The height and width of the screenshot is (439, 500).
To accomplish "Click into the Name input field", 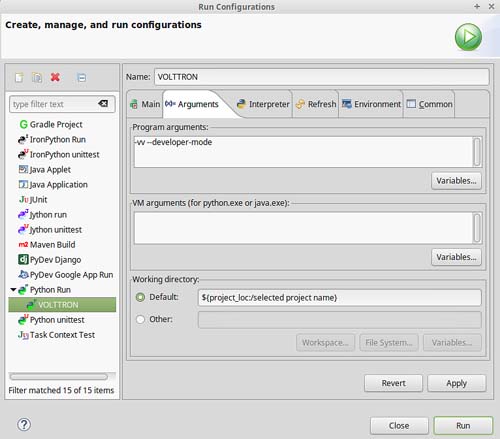I will point(322,77).
